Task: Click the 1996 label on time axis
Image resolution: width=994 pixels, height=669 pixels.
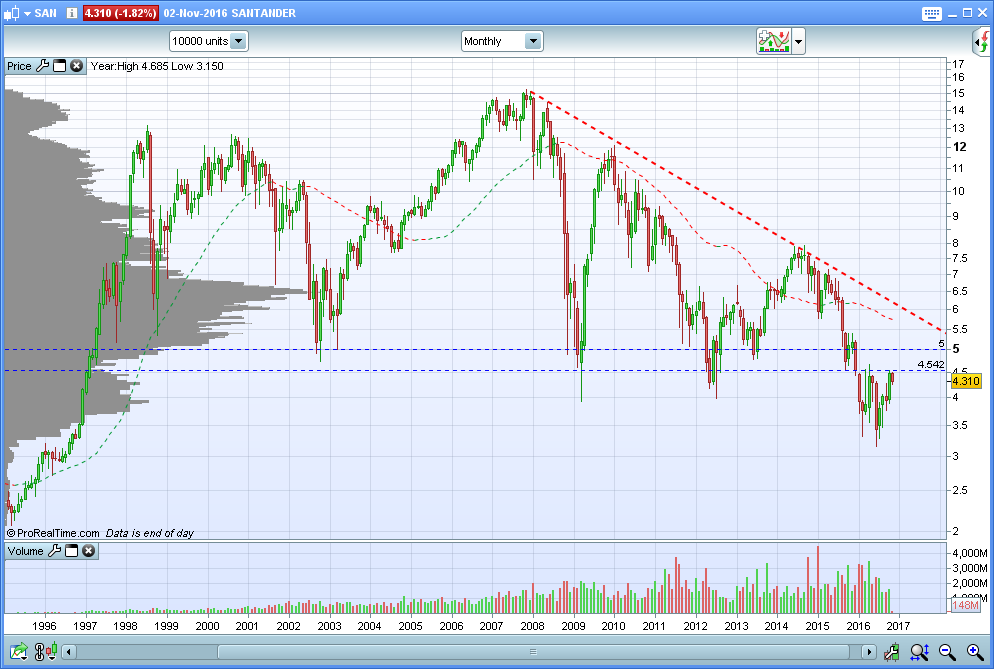Action: [44, 626]
